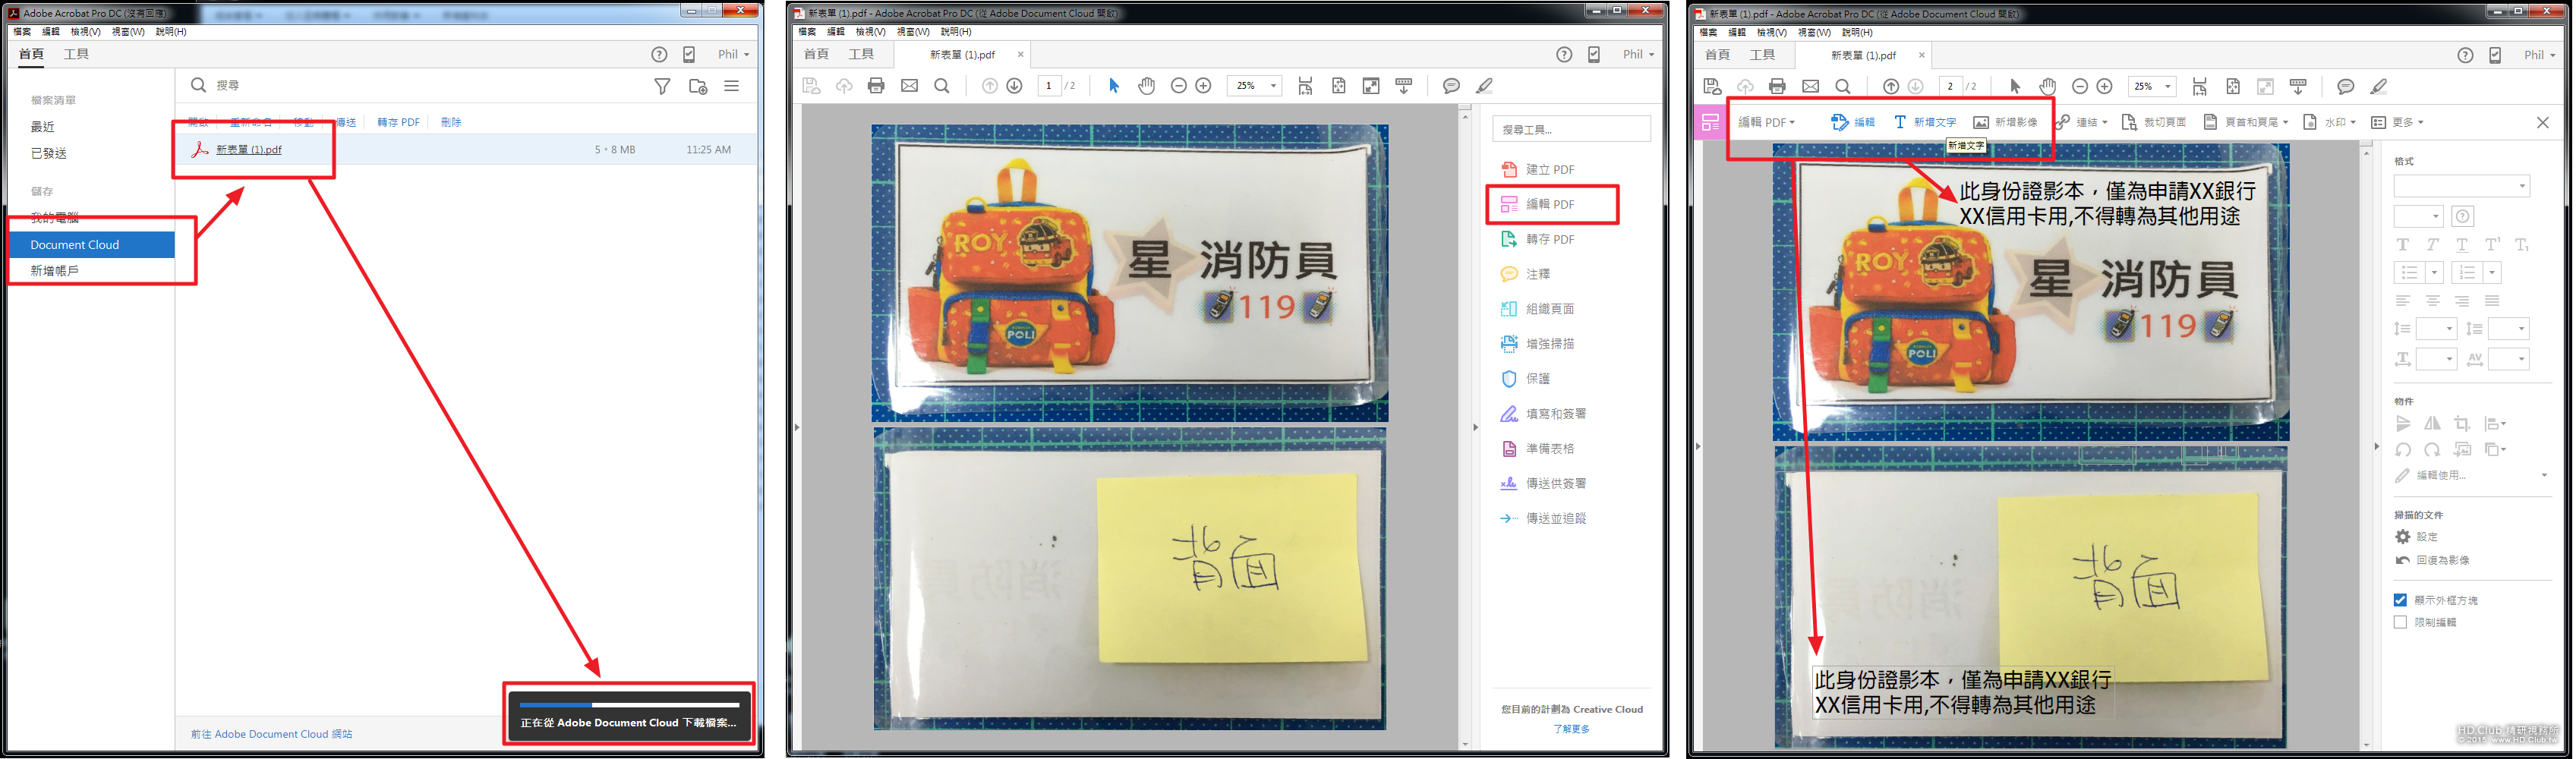2576x759 pixels.
Task: Click the zoom out minus icon in the middle window
Action: tap(1179, 86)
